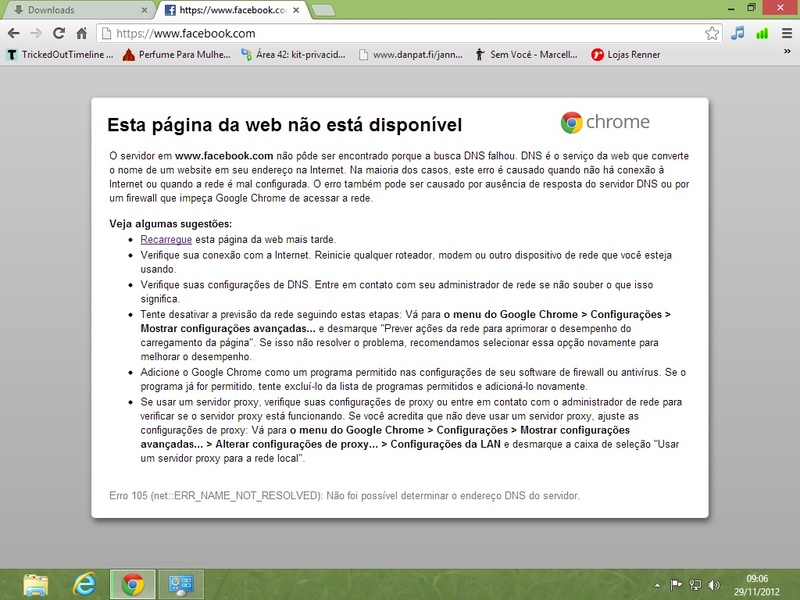800x600 pixels.
Task: Click the volume speaker tray icon
Action: pyautogui.click(x=714, y=585)
